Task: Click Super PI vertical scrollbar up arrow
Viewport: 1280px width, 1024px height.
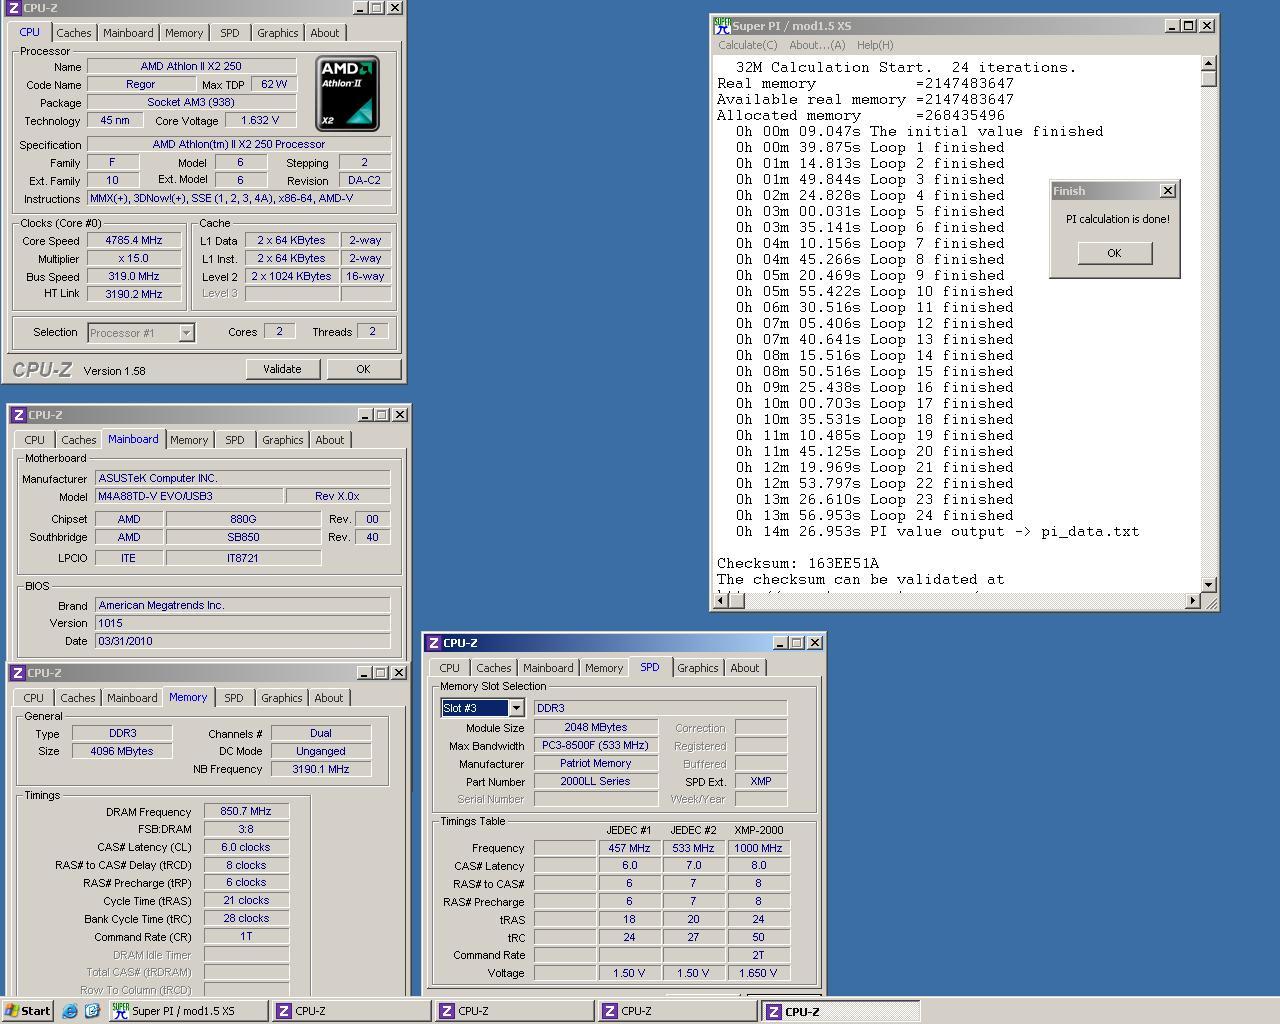Action: [1209, 63]
